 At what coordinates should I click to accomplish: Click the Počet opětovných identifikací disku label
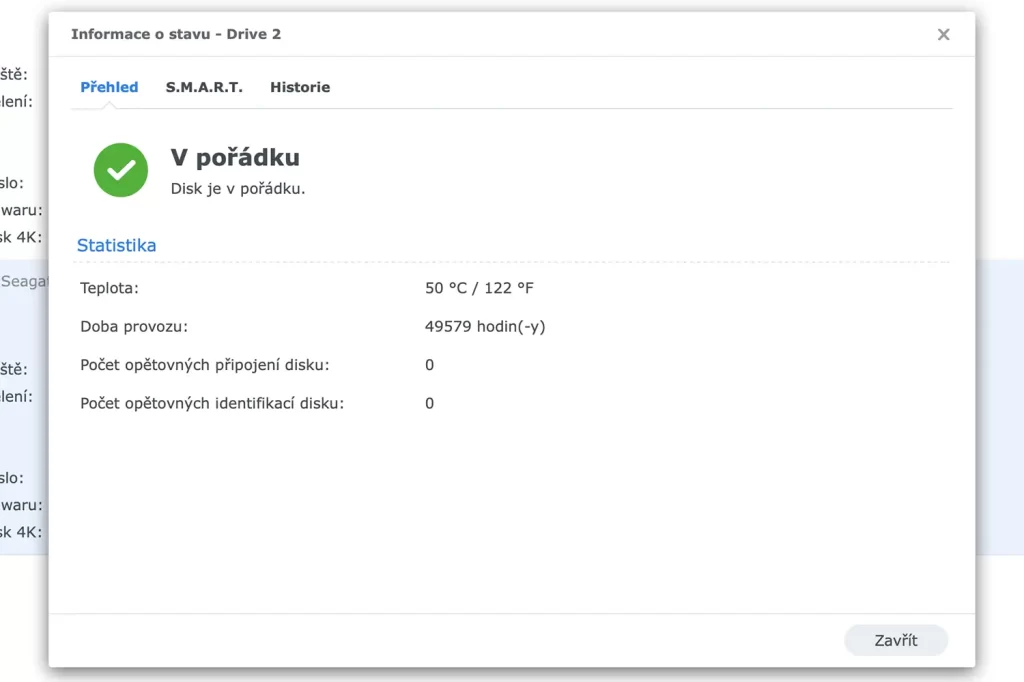(212, 403)
